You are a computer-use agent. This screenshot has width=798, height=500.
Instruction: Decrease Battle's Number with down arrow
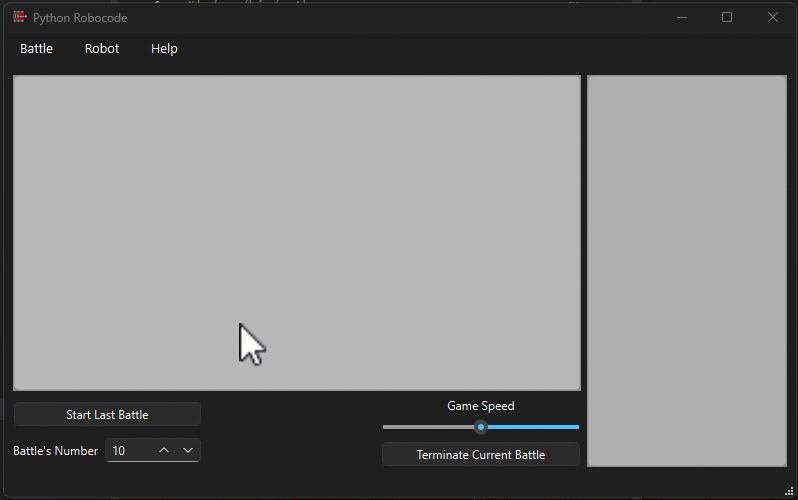tap(188, 451)
